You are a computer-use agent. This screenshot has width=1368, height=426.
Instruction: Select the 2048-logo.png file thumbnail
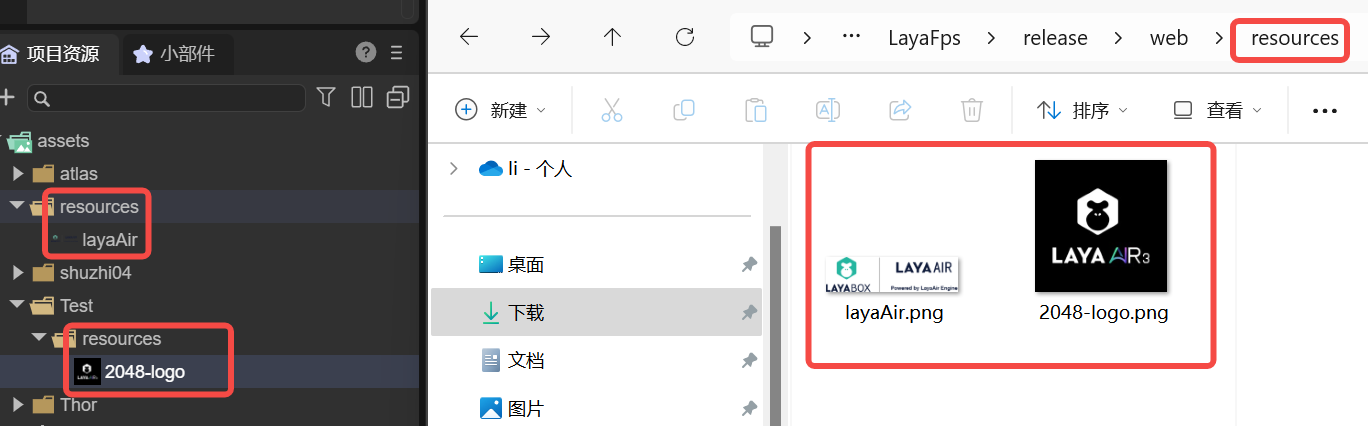pos(1102,226)
